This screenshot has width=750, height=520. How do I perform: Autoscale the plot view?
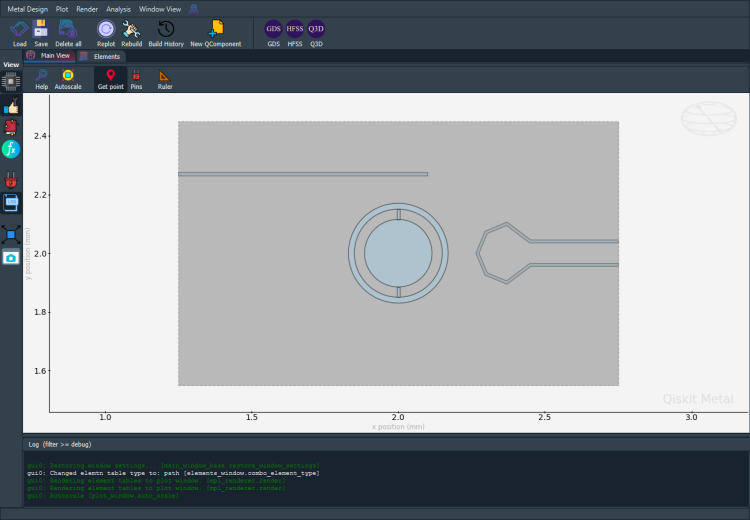(68, 79)
